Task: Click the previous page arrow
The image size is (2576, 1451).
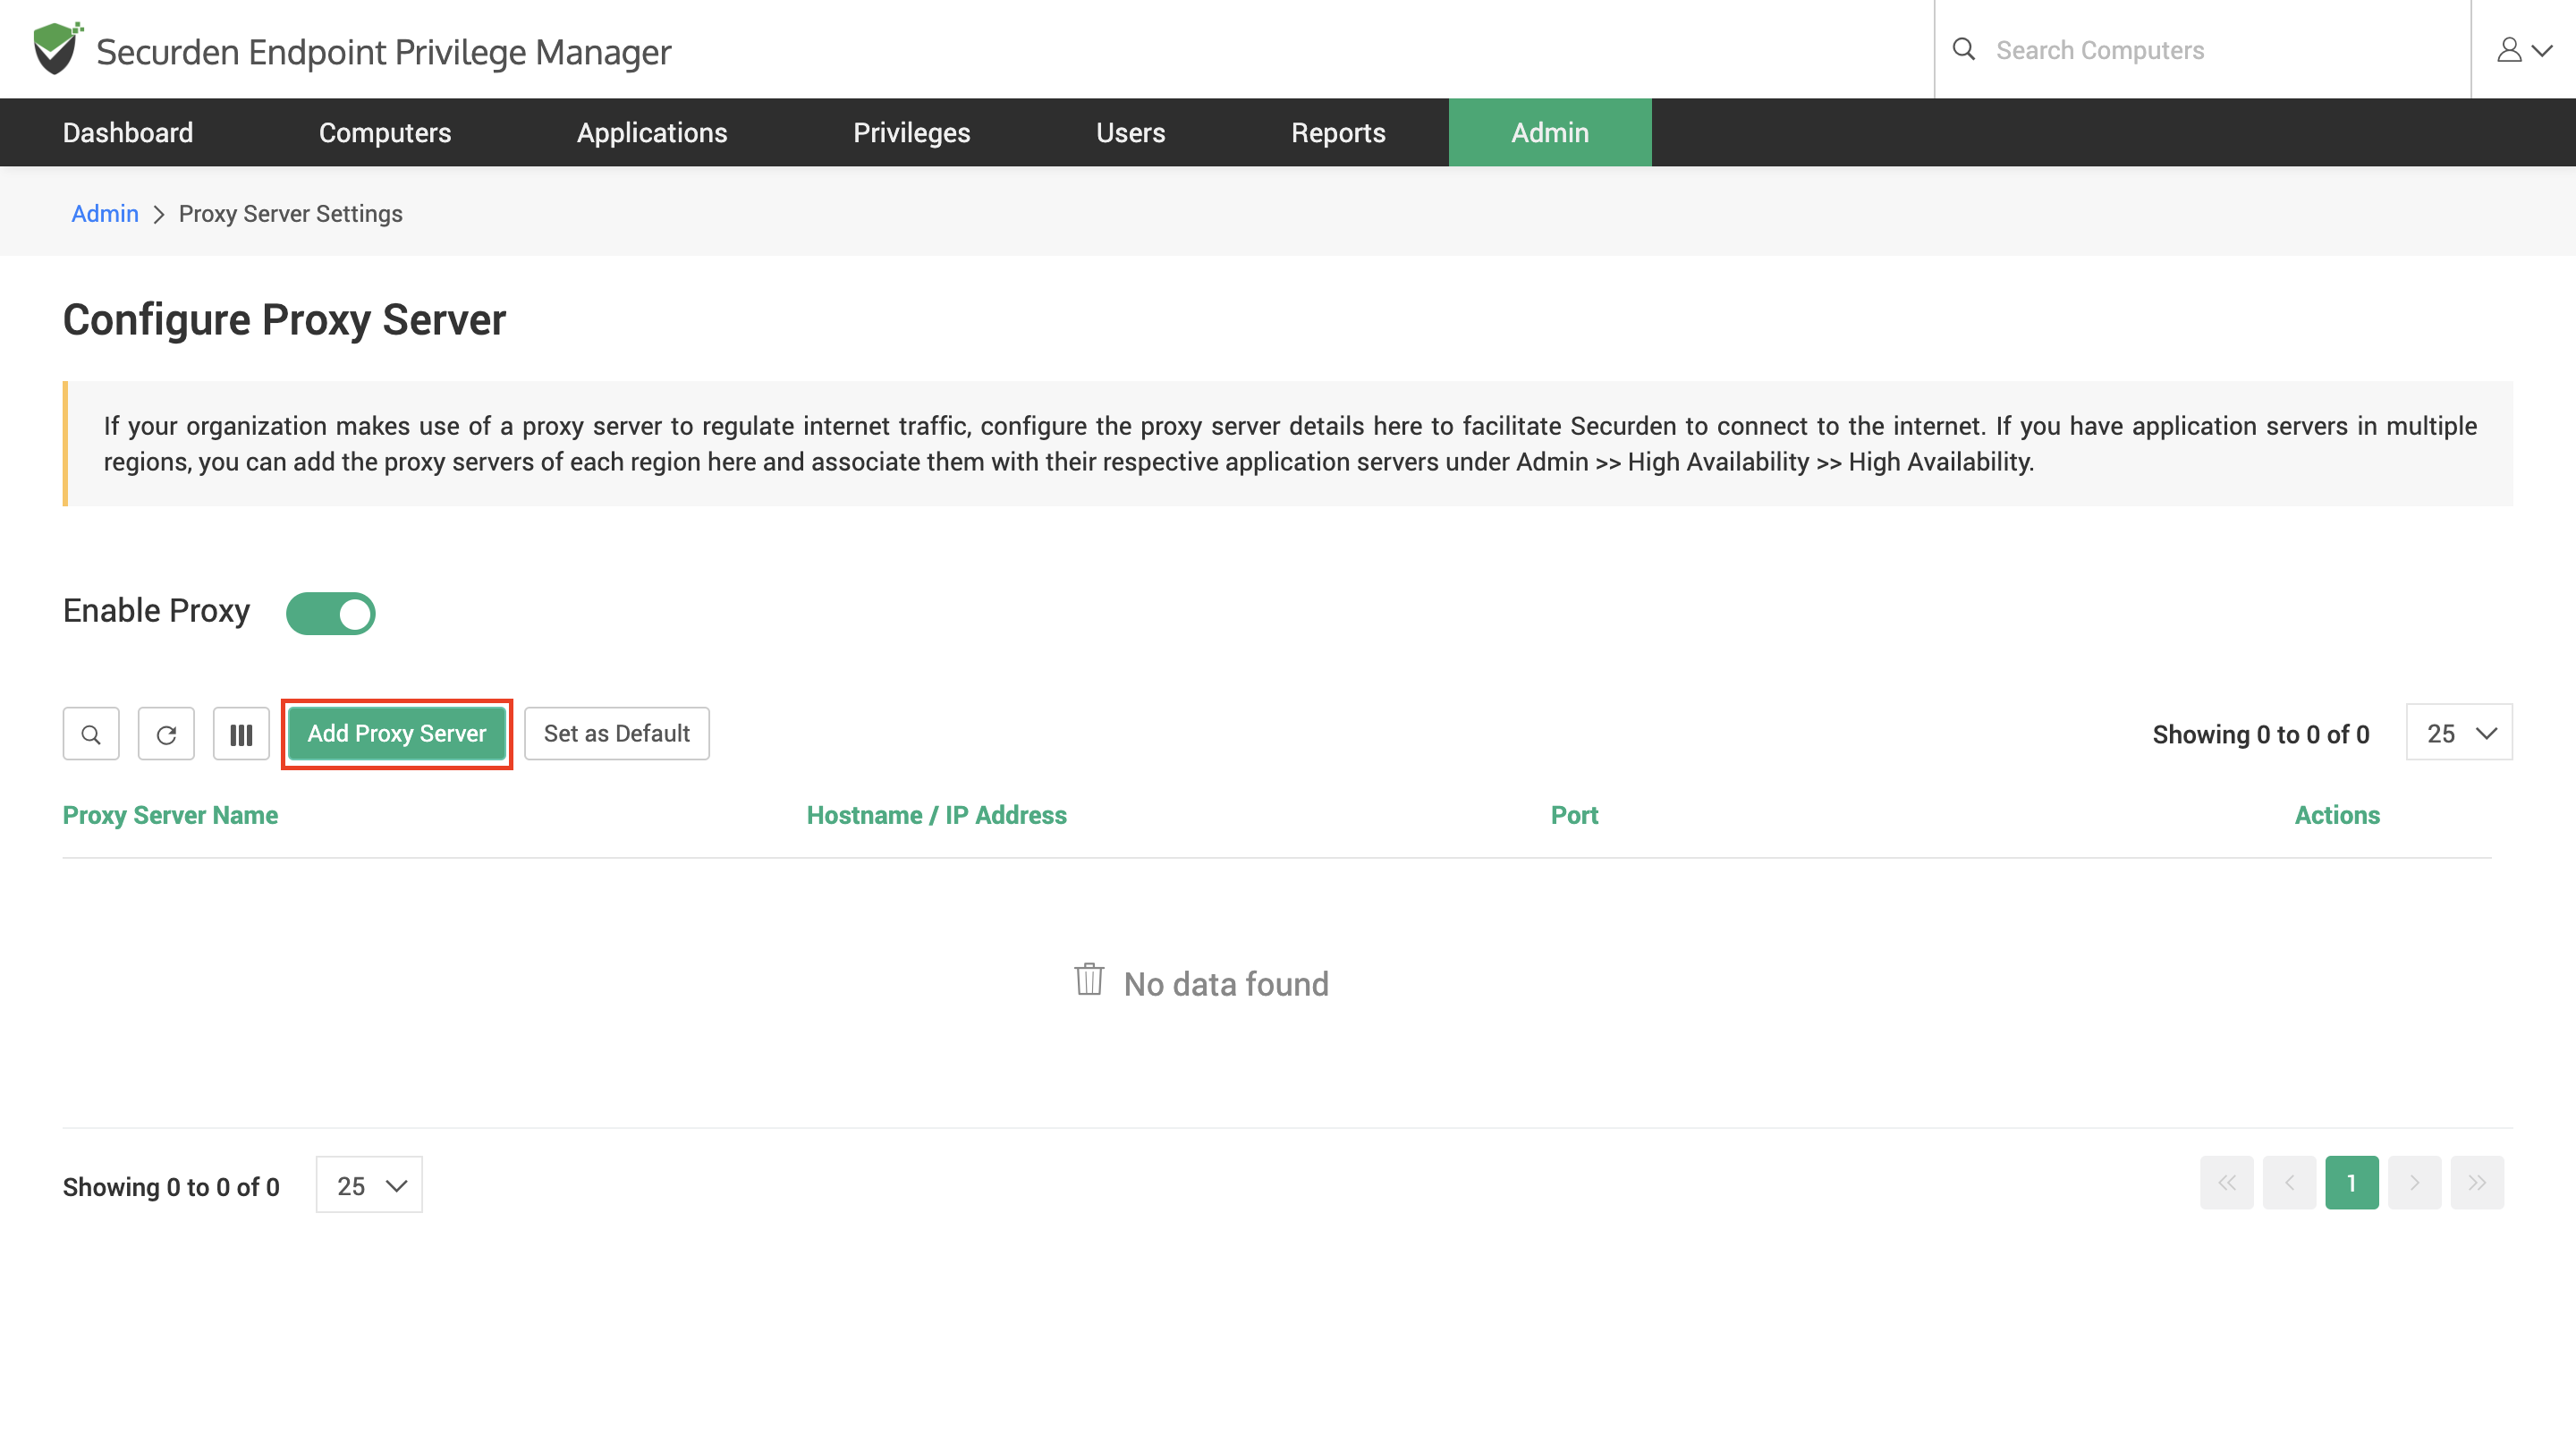Action: click(2289, 1183)
